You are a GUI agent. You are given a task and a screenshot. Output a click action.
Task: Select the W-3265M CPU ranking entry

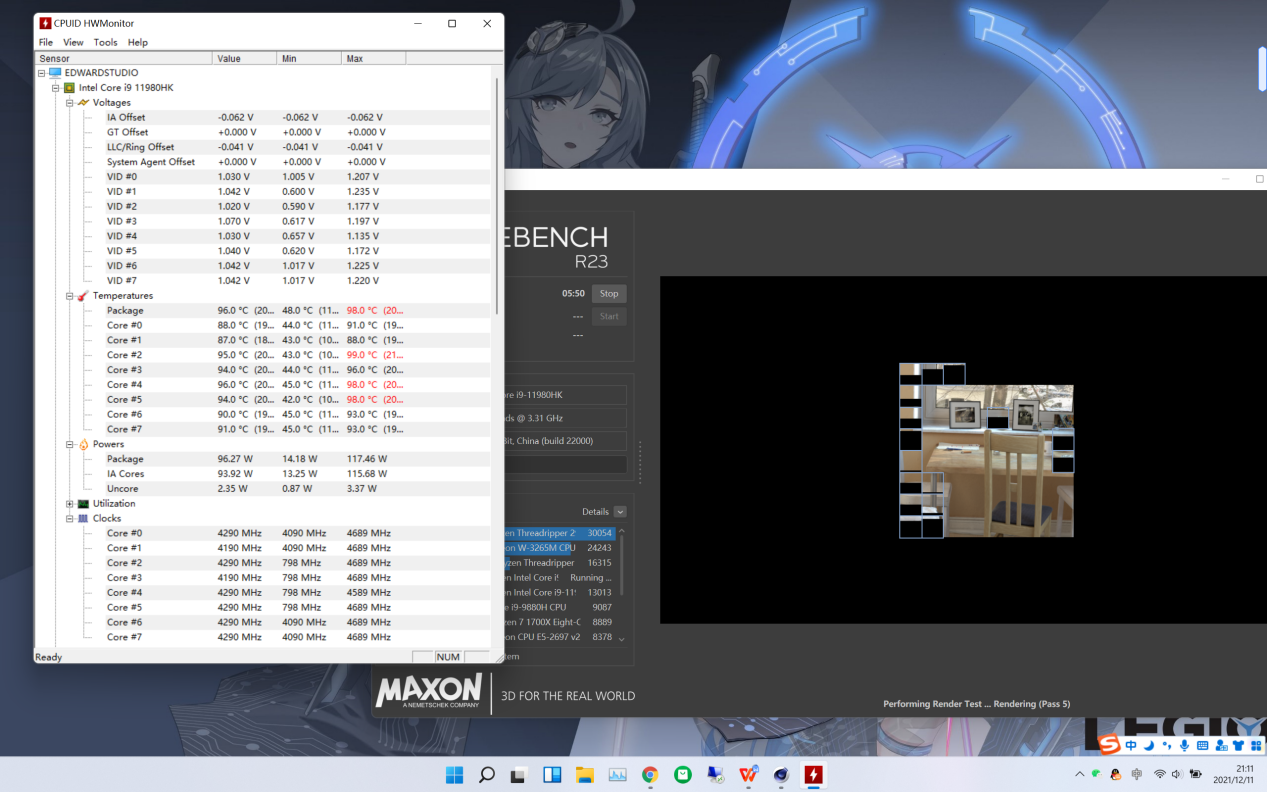562,548
